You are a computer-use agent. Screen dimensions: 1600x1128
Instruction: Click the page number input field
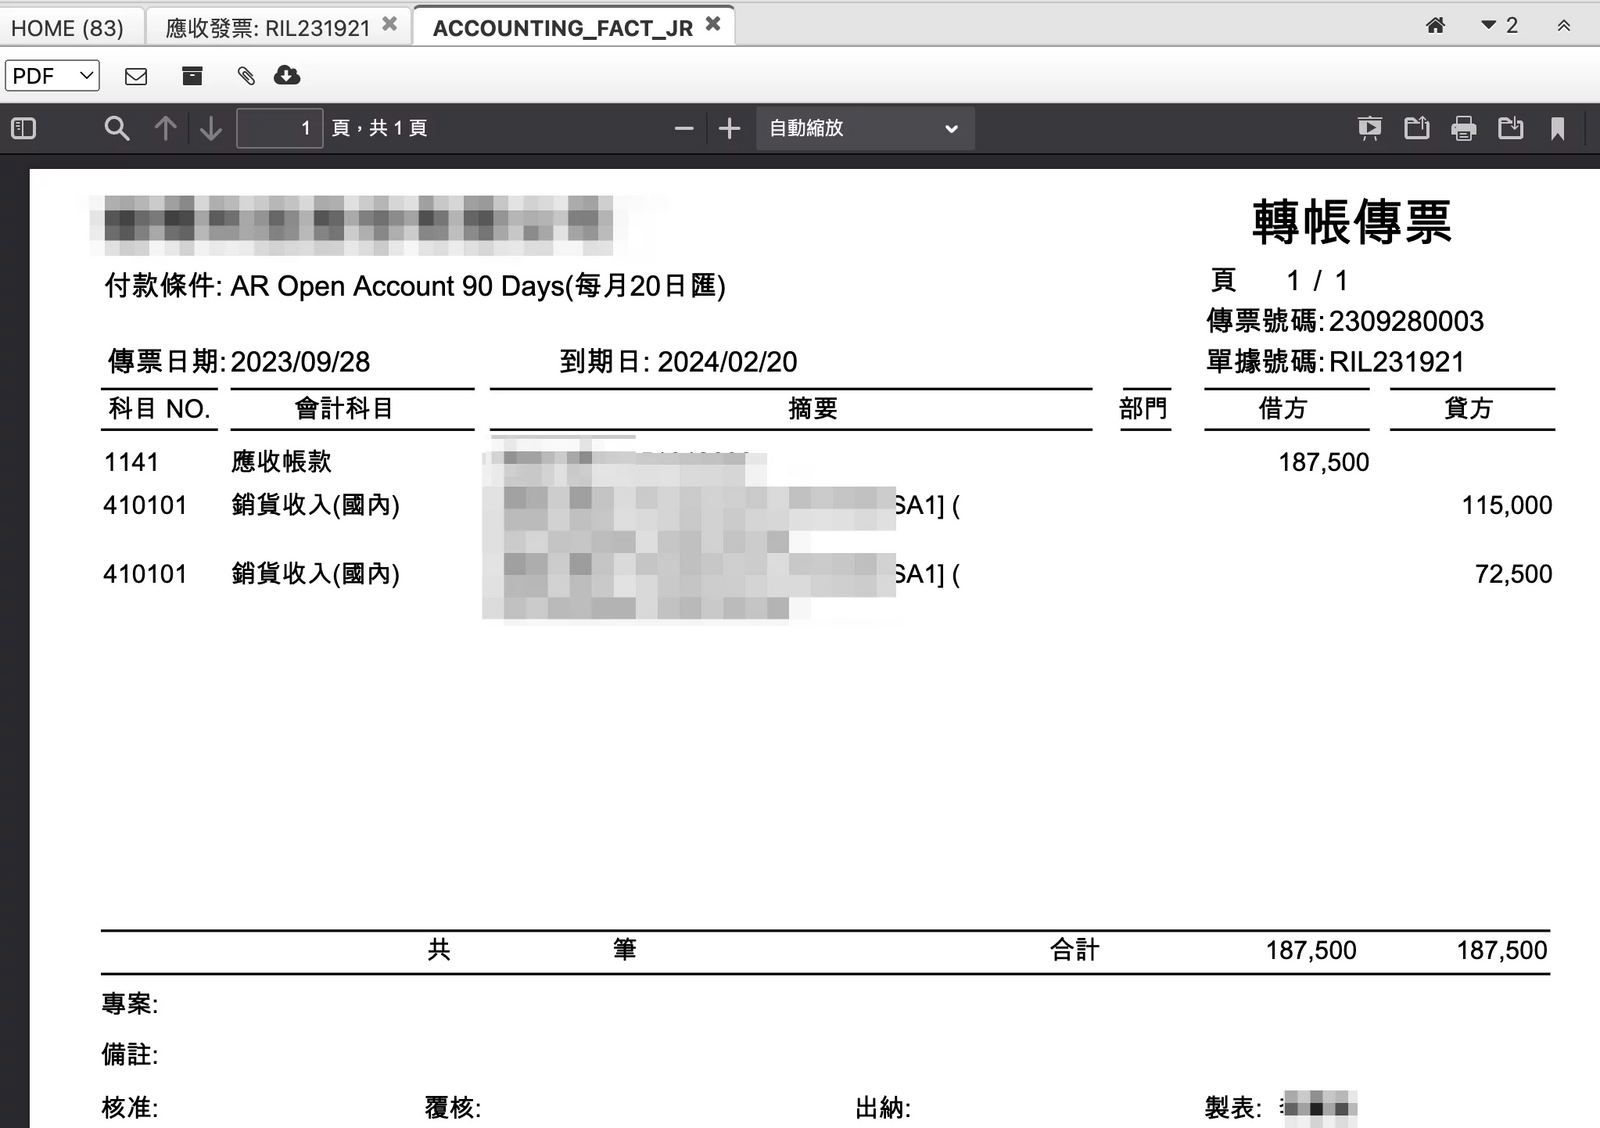pyautogui.click(x=279, y=128)
